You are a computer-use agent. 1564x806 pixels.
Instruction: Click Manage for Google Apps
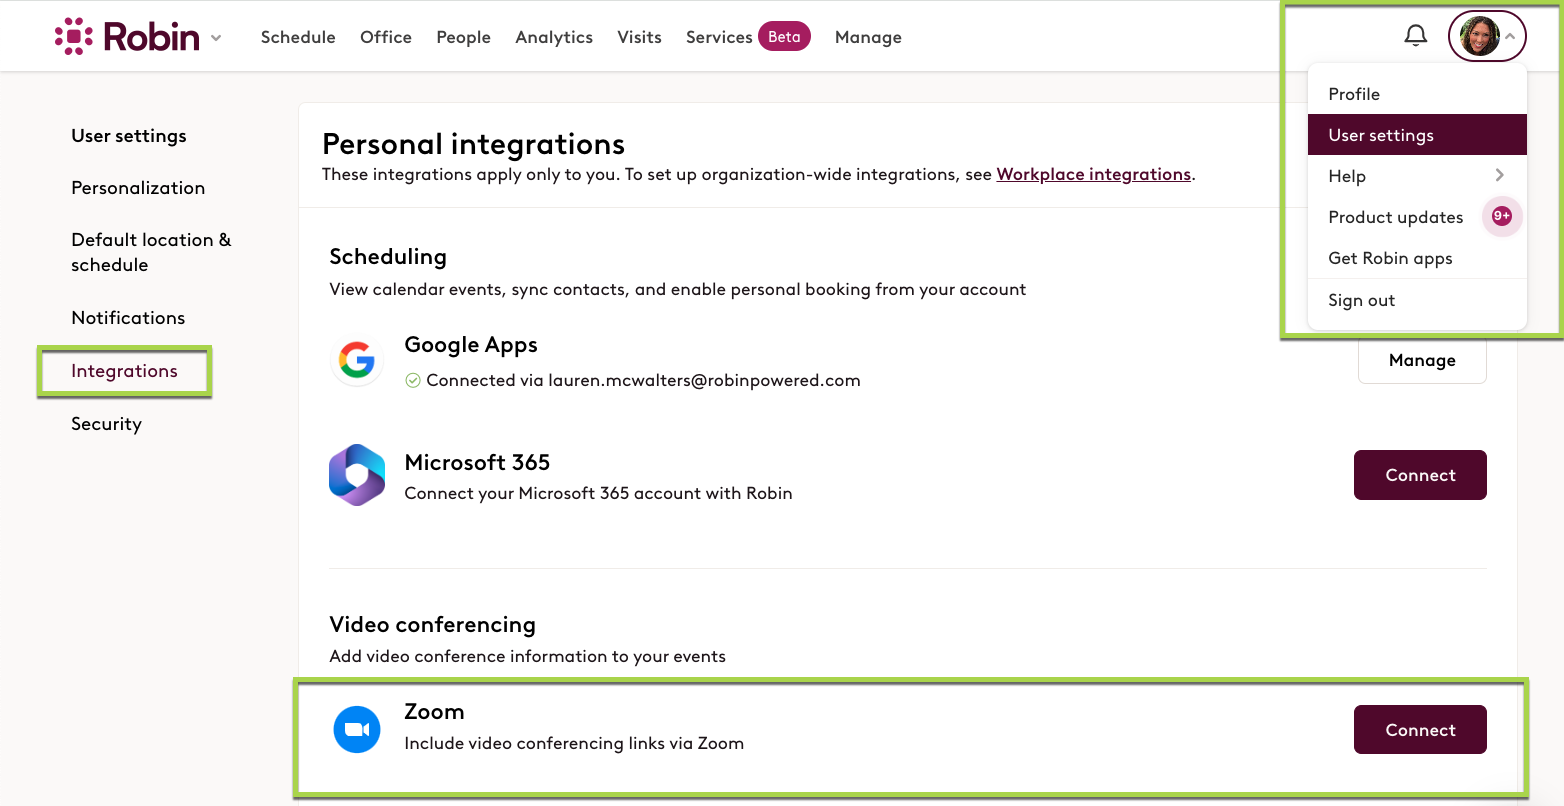pos(1422,360)
